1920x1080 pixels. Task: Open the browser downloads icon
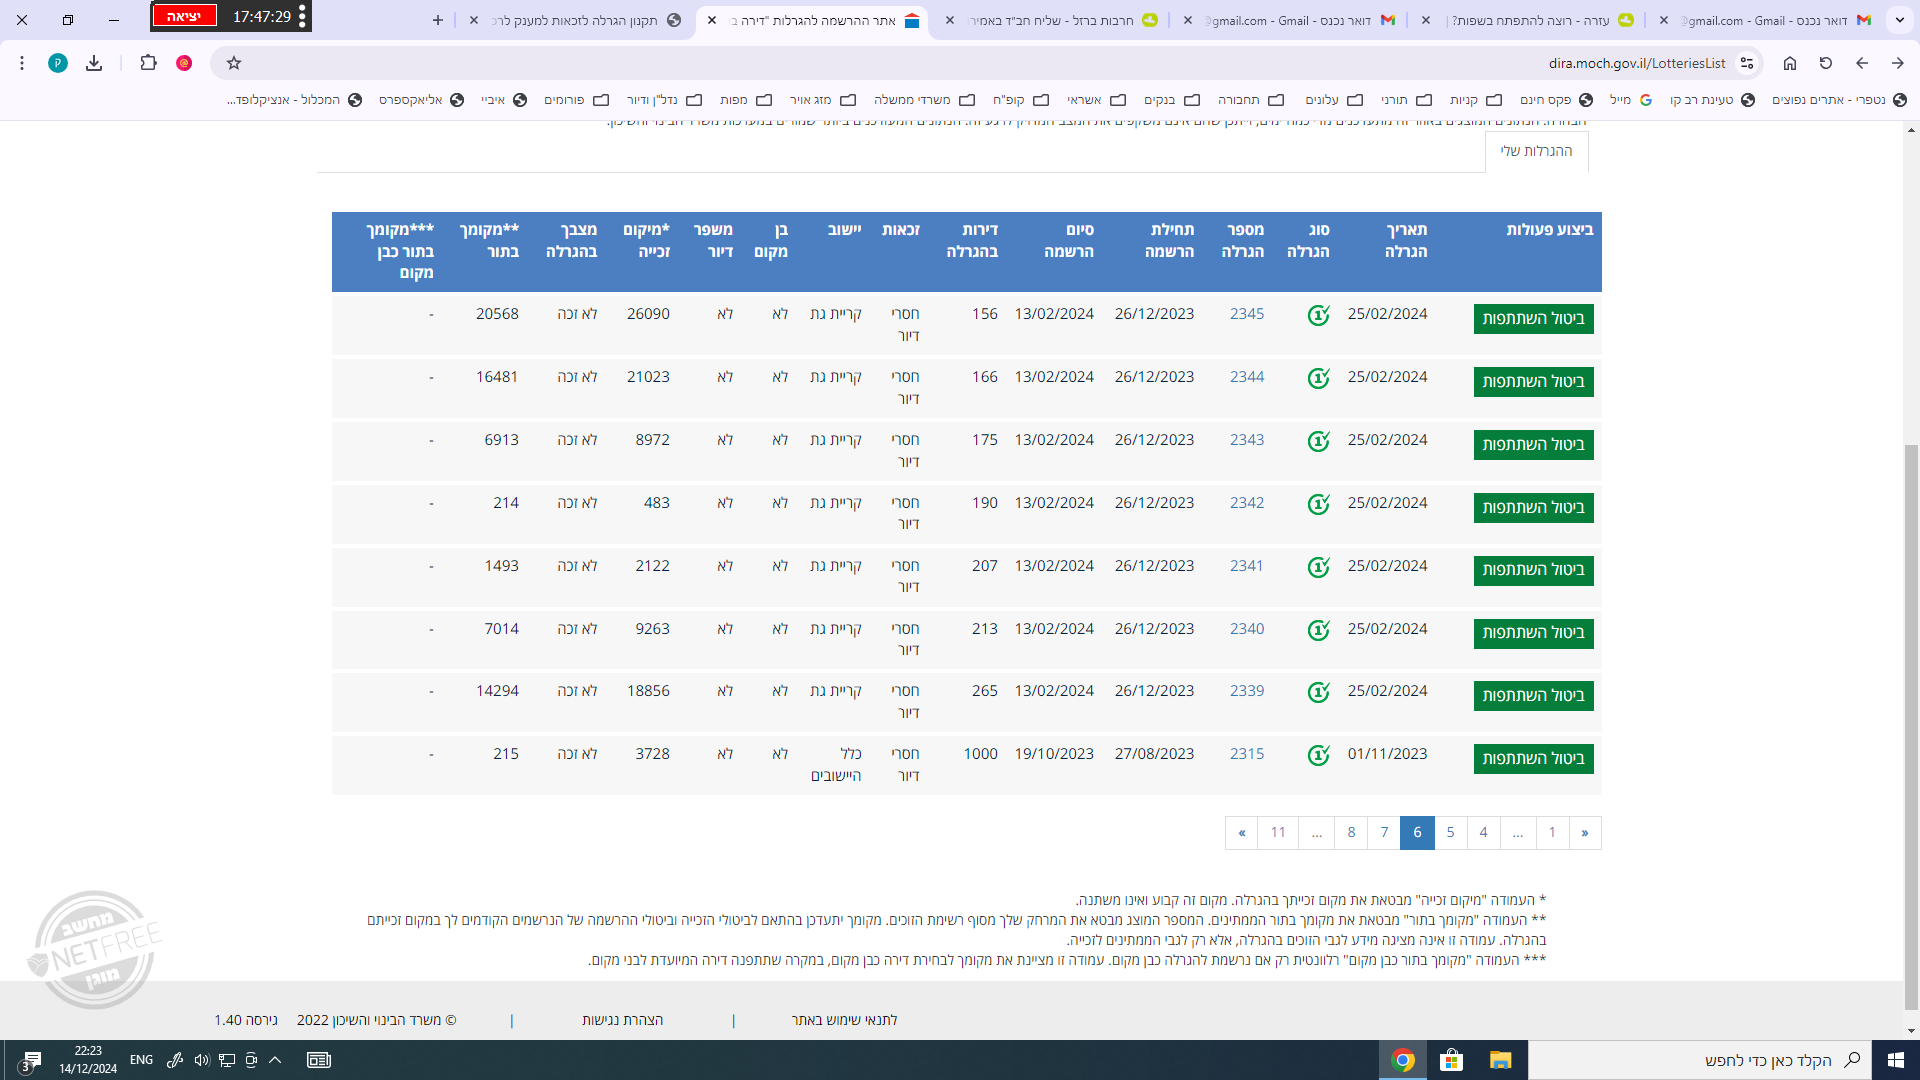click(x=94, y=63)
